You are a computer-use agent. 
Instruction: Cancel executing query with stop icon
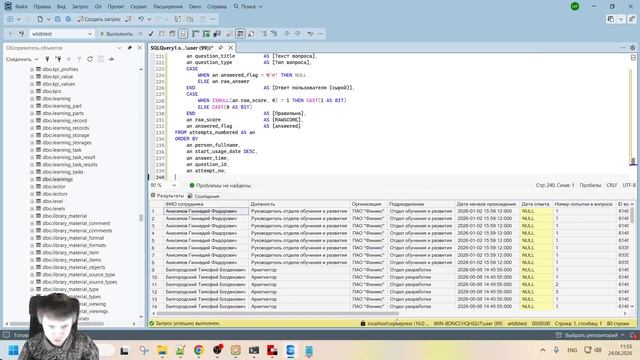point(140,34)
